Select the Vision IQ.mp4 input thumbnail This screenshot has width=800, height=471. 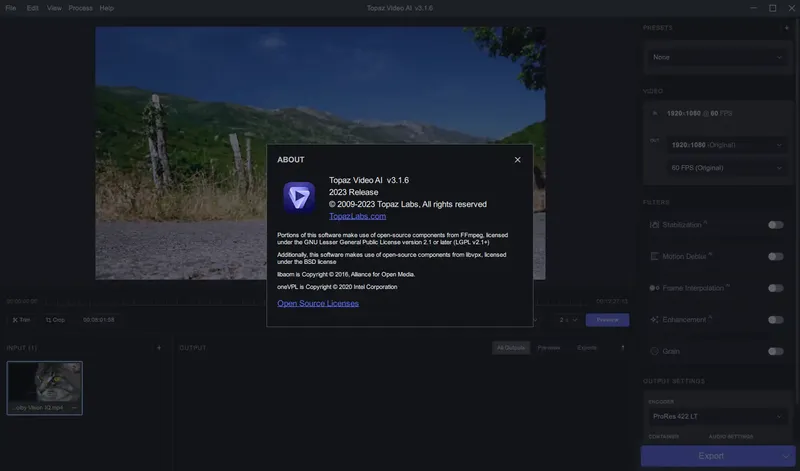tap(44, 388)
